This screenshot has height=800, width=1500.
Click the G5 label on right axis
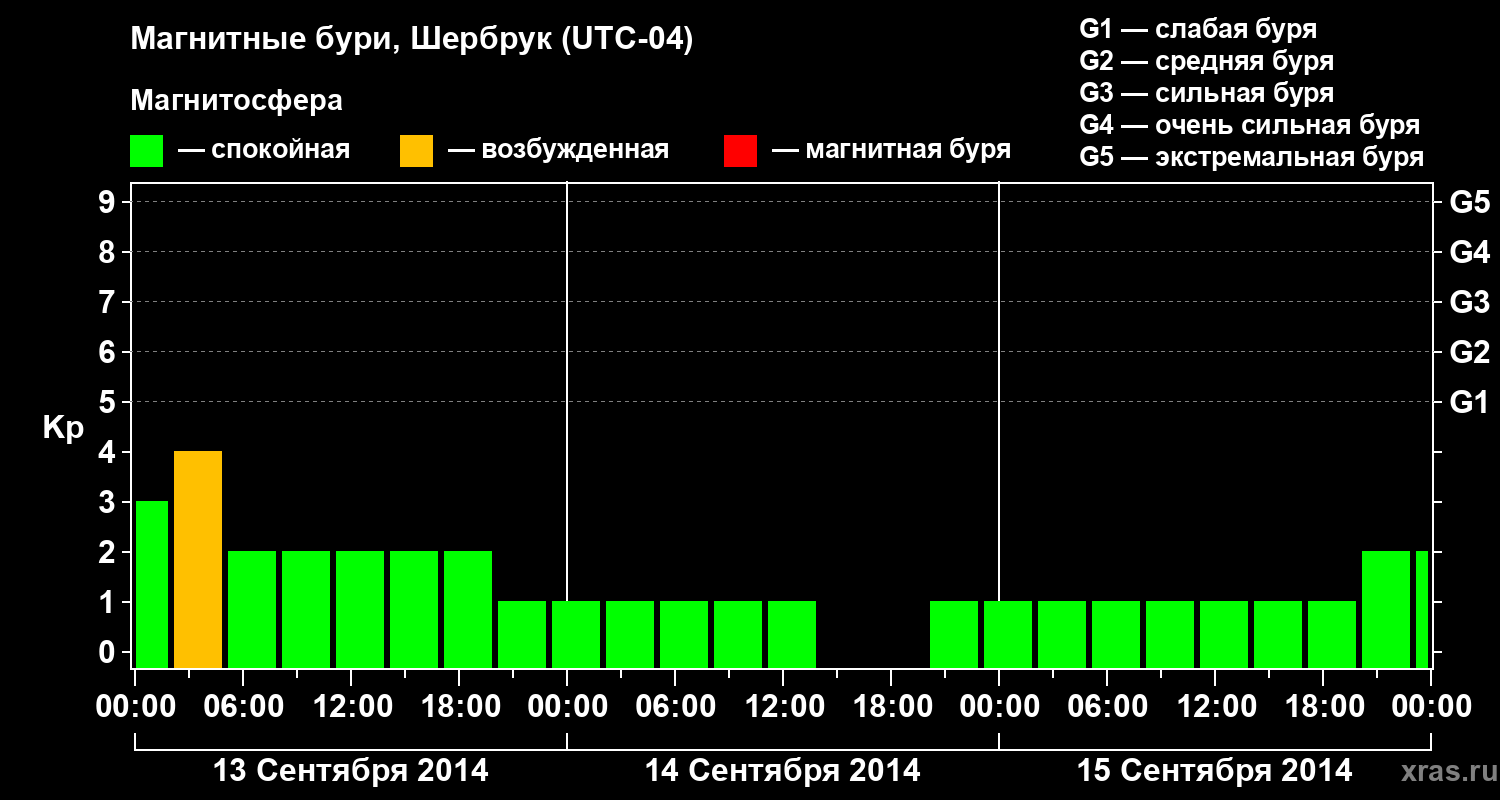coord(1469,202)
